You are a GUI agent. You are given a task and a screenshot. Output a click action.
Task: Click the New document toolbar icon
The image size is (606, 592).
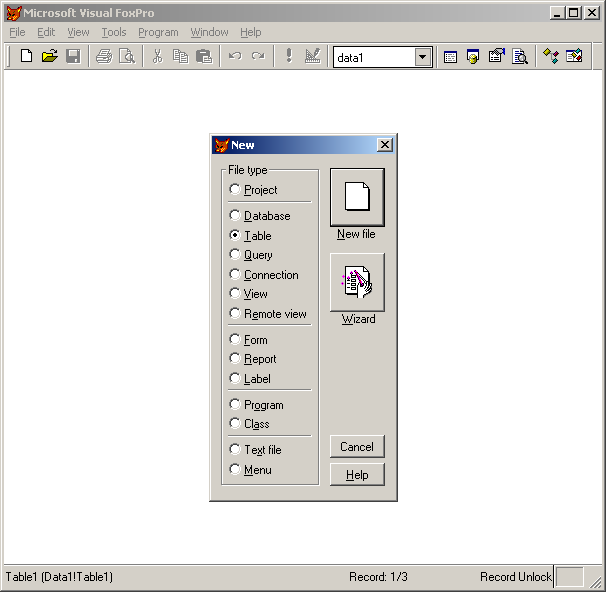[26, 56]
